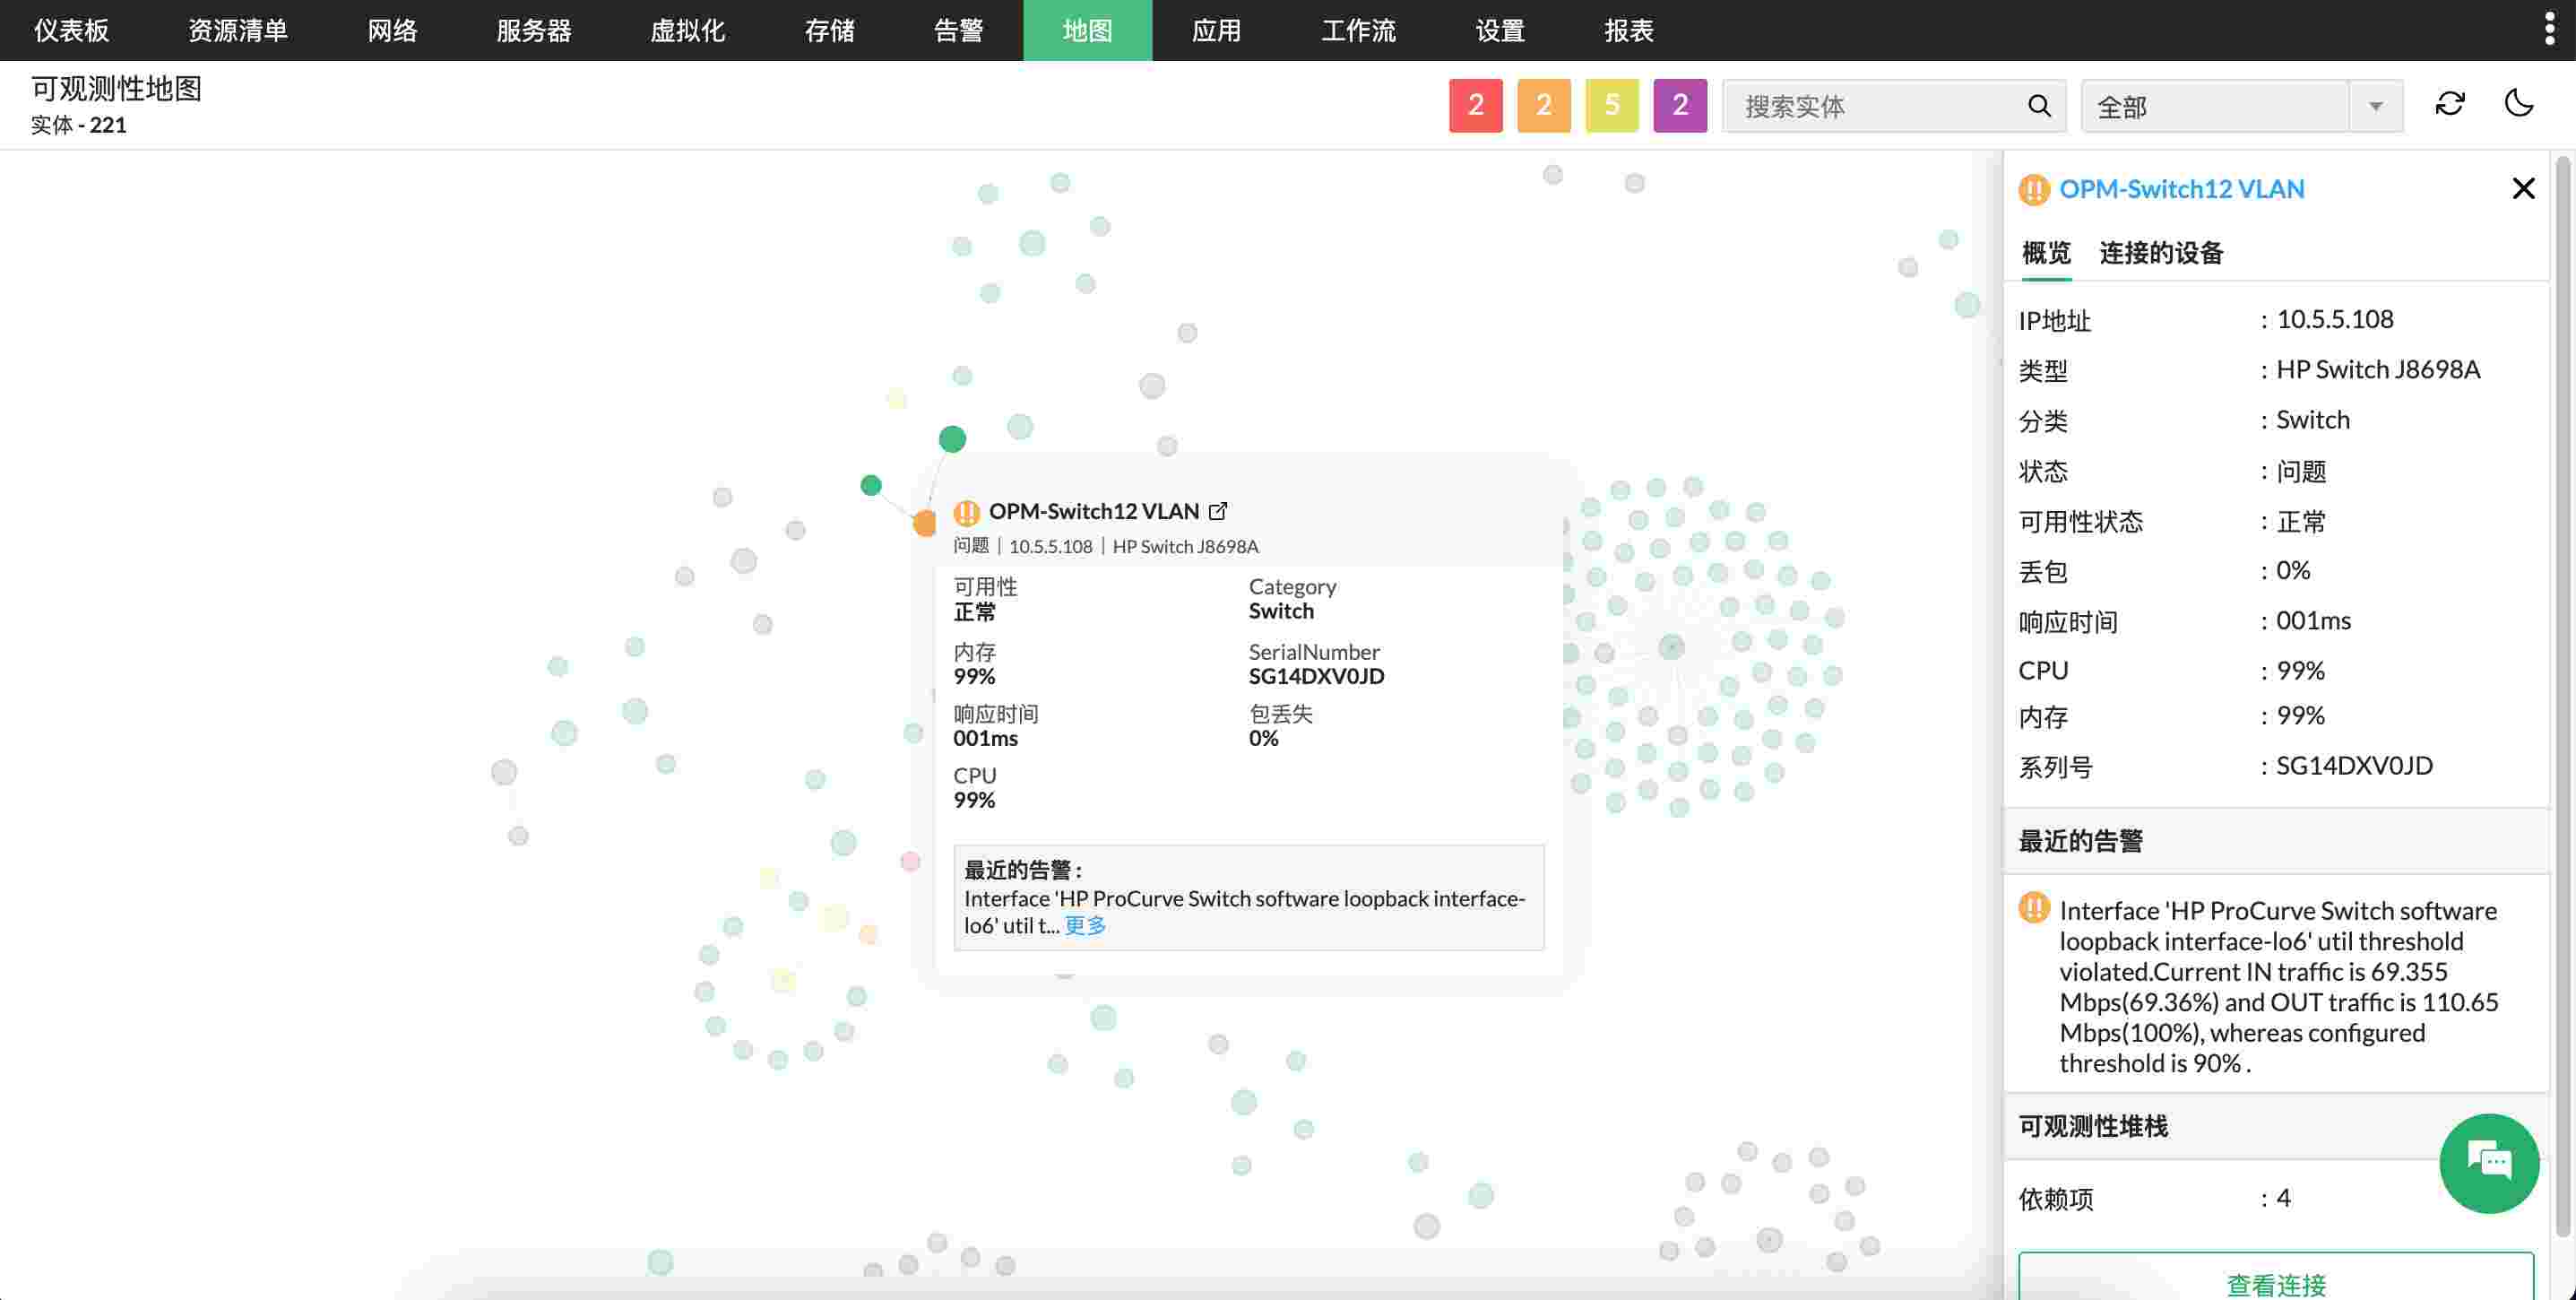Toggle the red critical alarm filter badge
The width and height of the screenshot is (2576, 1300).
1475,105
